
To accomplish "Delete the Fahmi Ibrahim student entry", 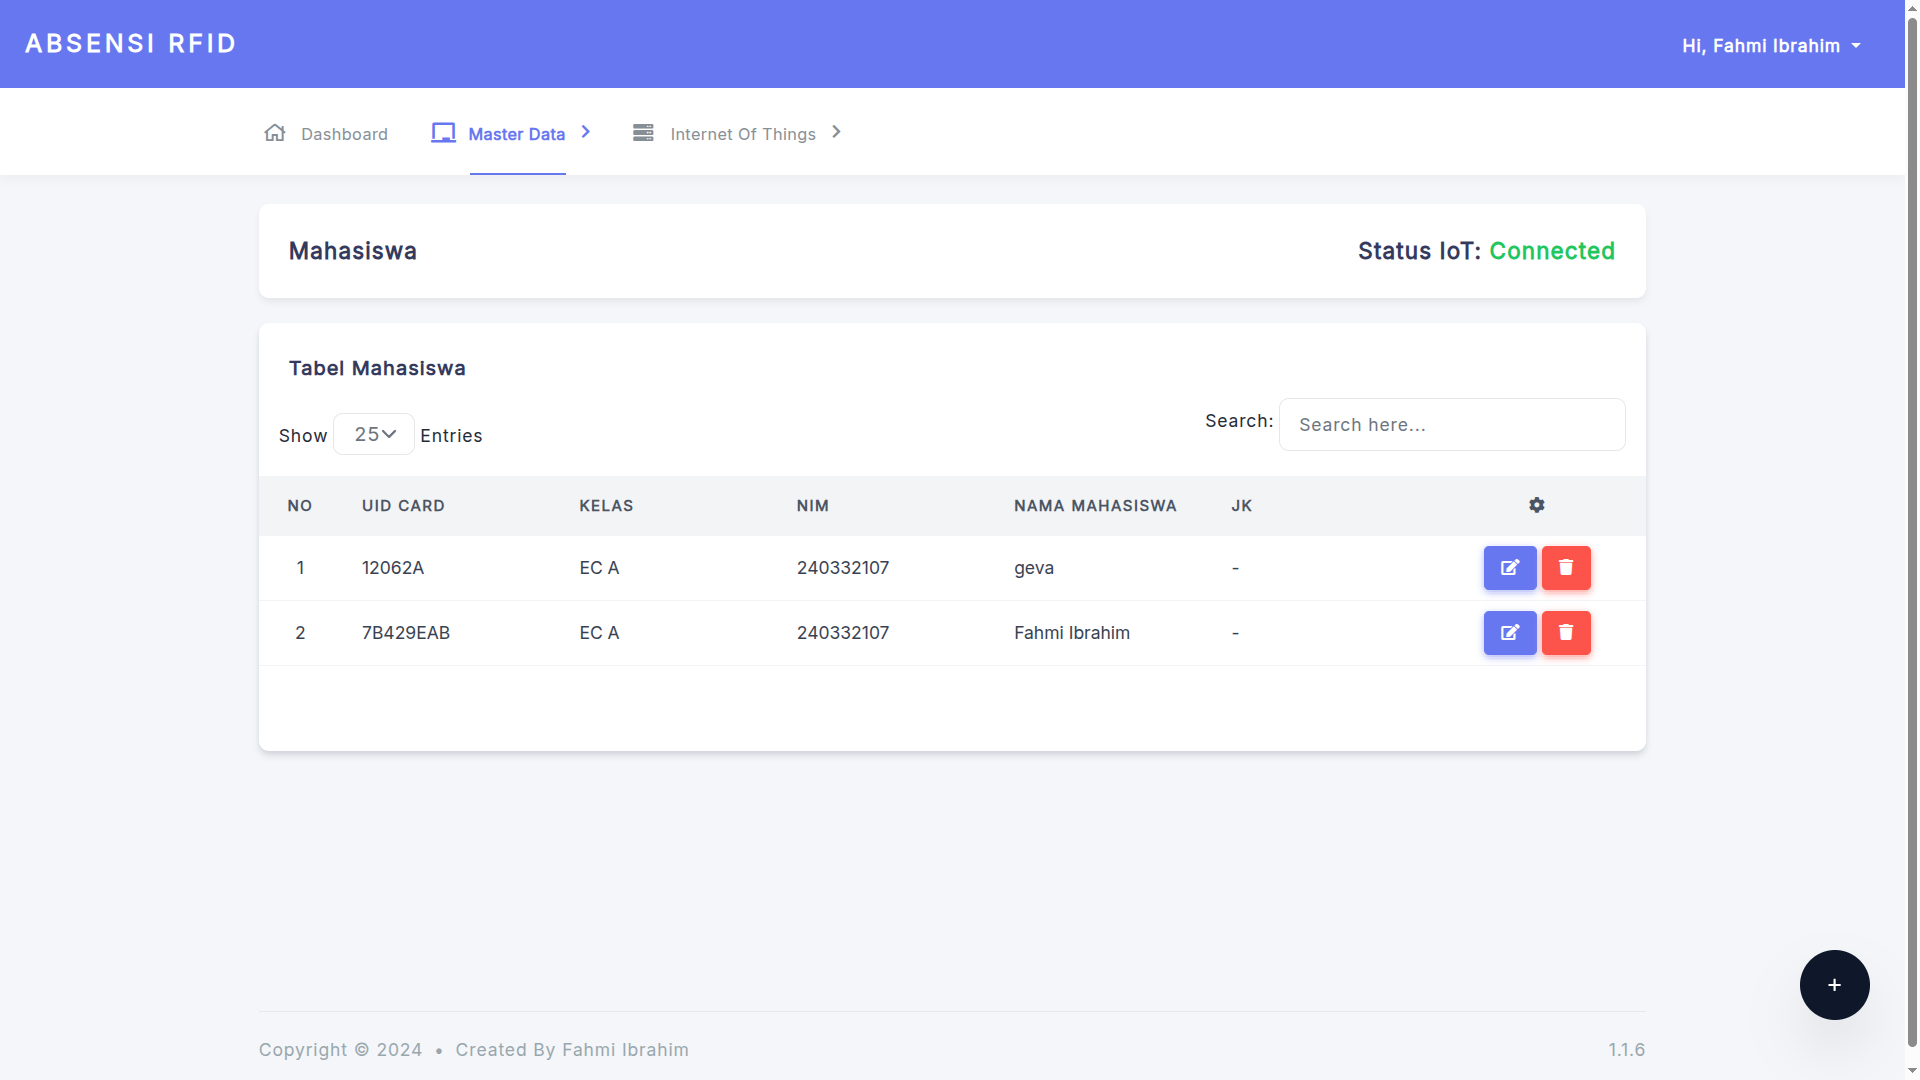I will 1565,633.
